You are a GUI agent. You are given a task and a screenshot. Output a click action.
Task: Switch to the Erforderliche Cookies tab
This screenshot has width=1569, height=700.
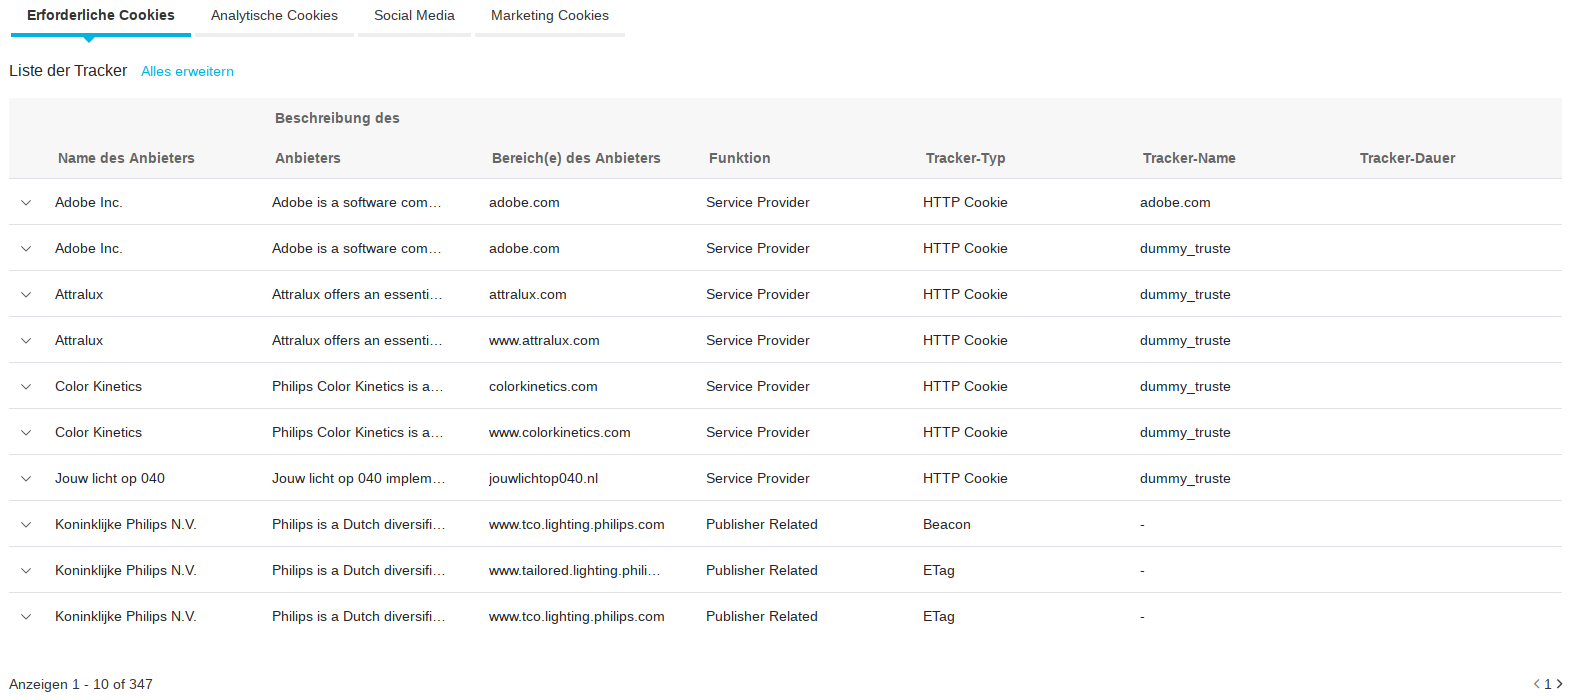pos(101,16)
